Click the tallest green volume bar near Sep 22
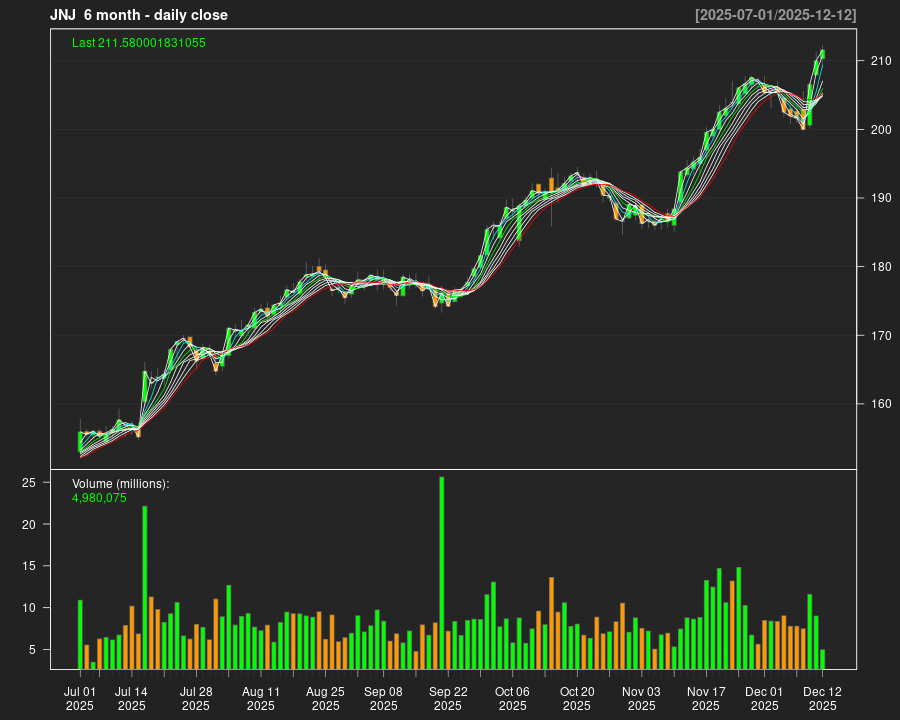The height and width of the screenshot is (720, 900). coord(442,572)
